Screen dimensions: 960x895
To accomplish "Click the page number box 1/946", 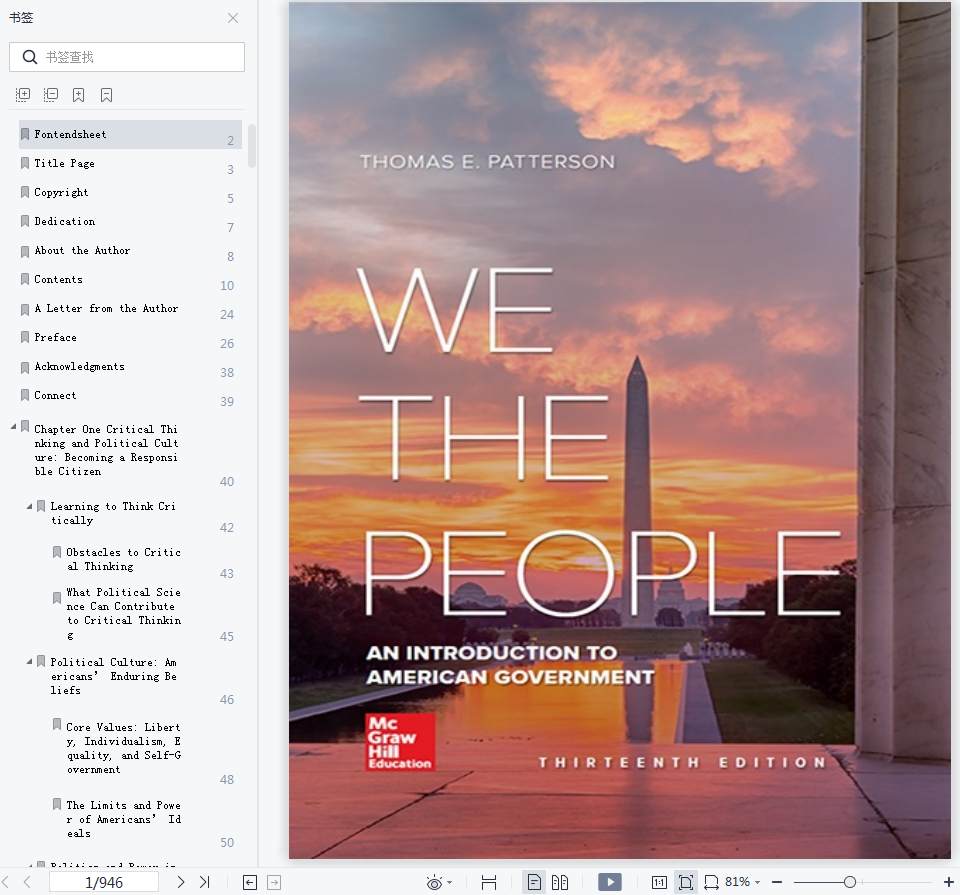I will click(103, 882).
